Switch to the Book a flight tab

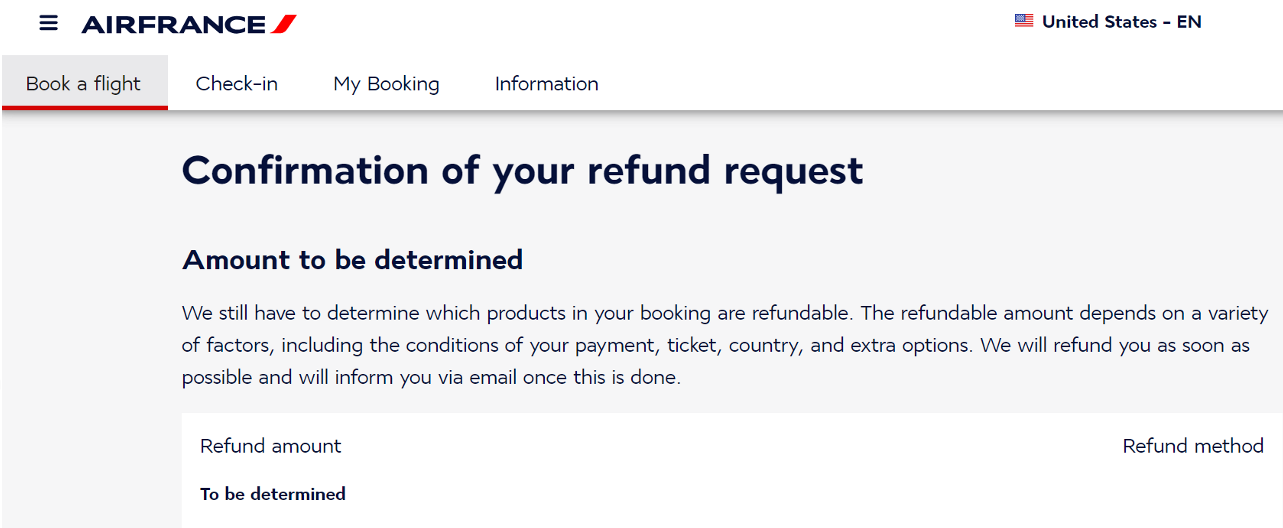(x=83, y=84)
